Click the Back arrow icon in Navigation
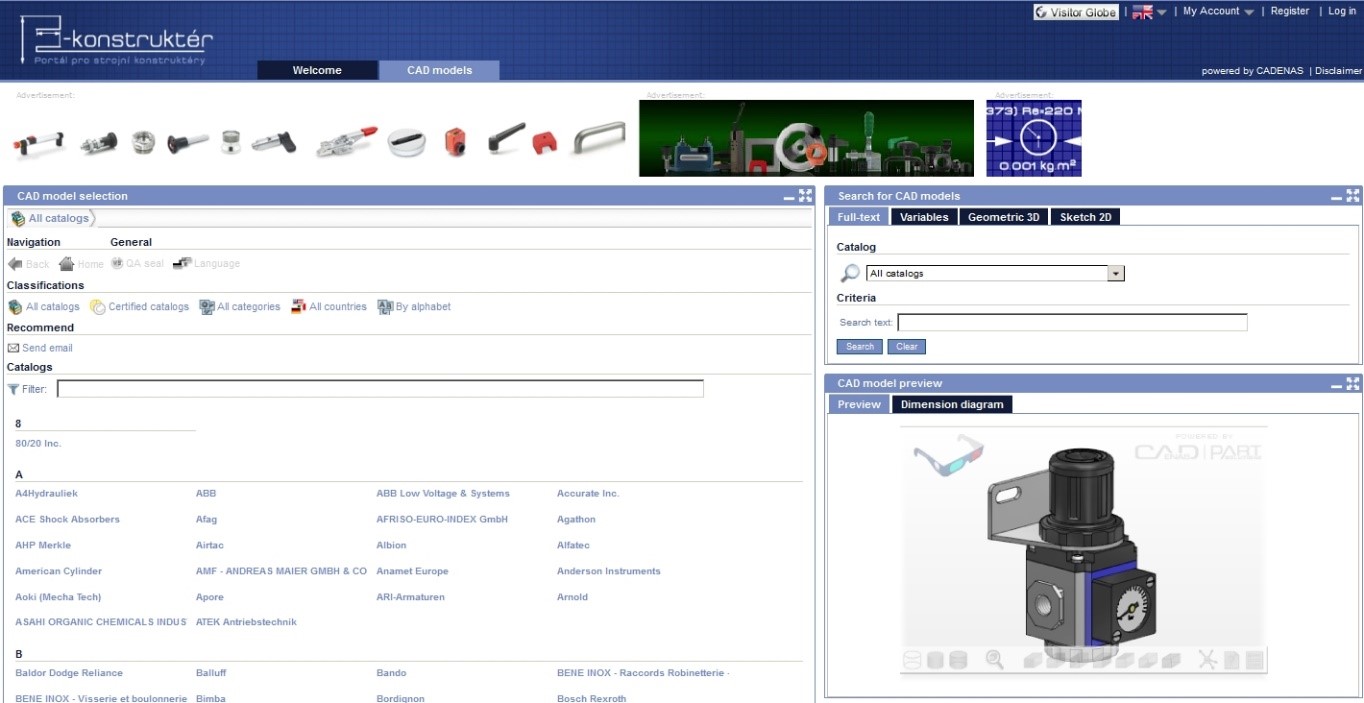The image size is (1364, 703). coord(15,264)
